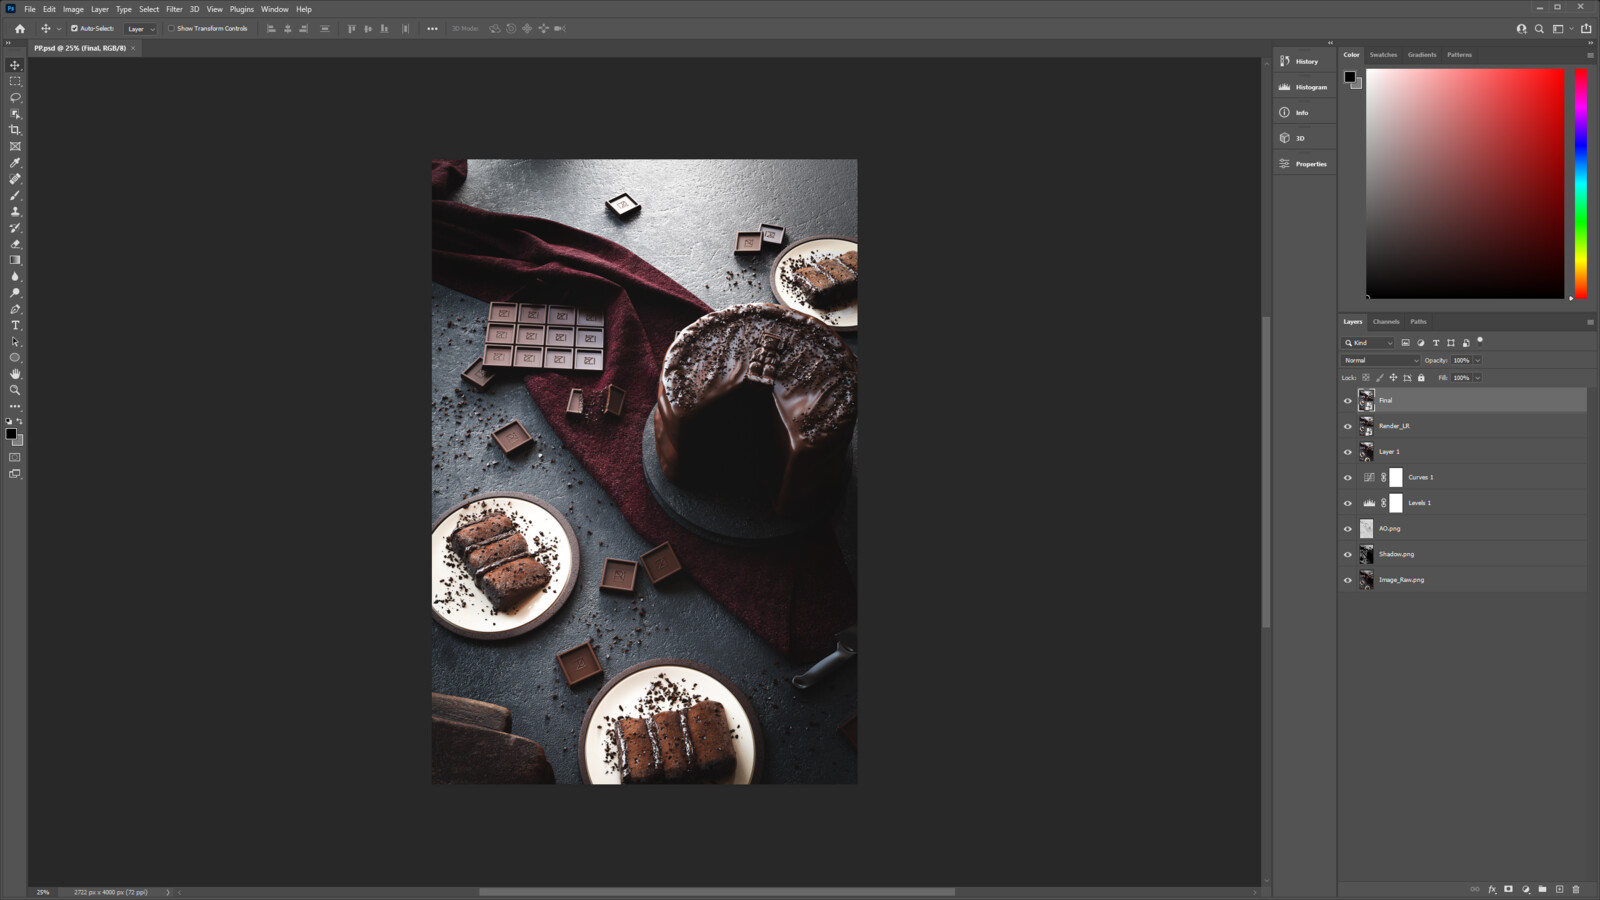Enable Show Transform Controls checkbox

tap(171, 29)
